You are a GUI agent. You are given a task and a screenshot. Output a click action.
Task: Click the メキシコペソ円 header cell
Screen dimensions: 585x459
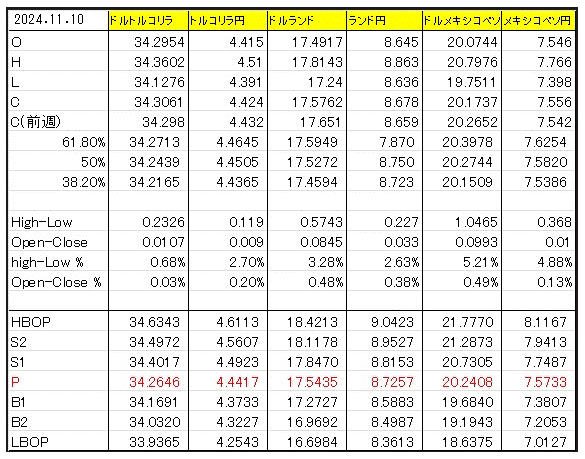tap(538, 21)
